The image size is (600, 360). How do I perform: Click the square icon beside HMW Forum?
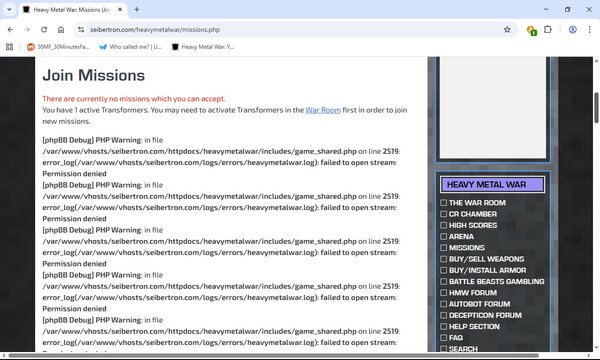point(443,293)
